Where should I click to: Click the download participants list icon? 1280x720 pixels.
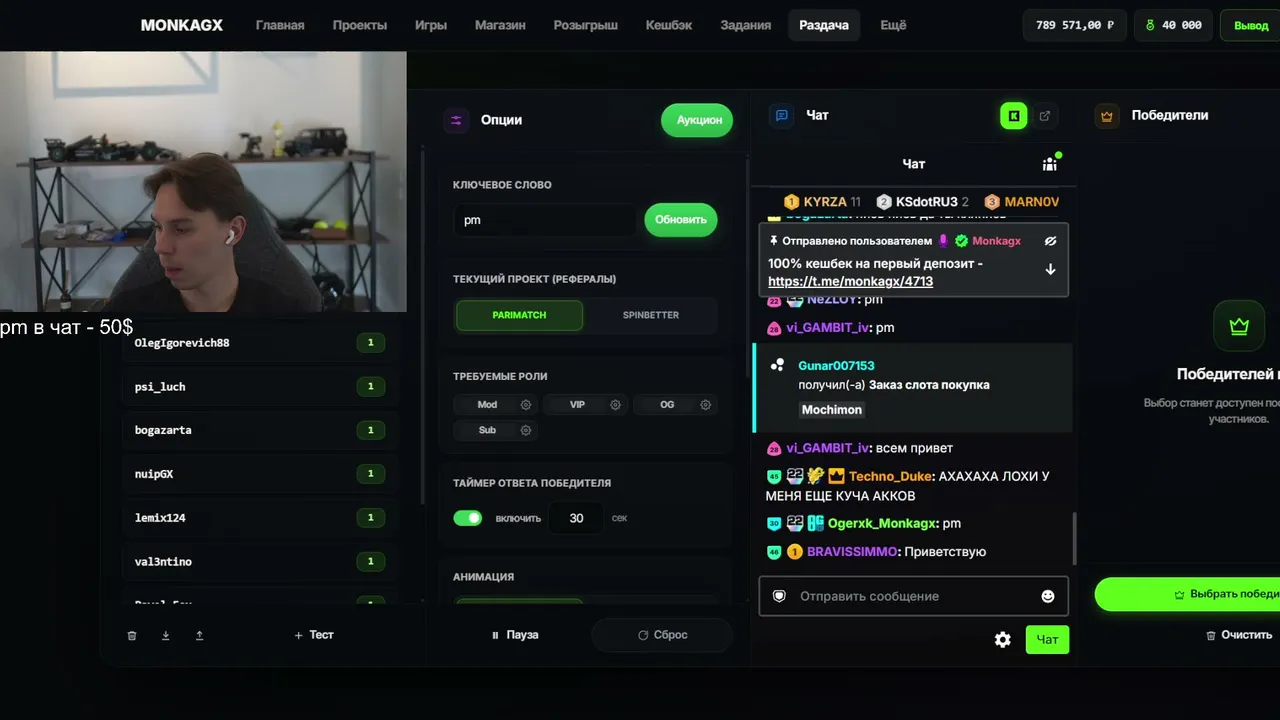click(166, 635)
